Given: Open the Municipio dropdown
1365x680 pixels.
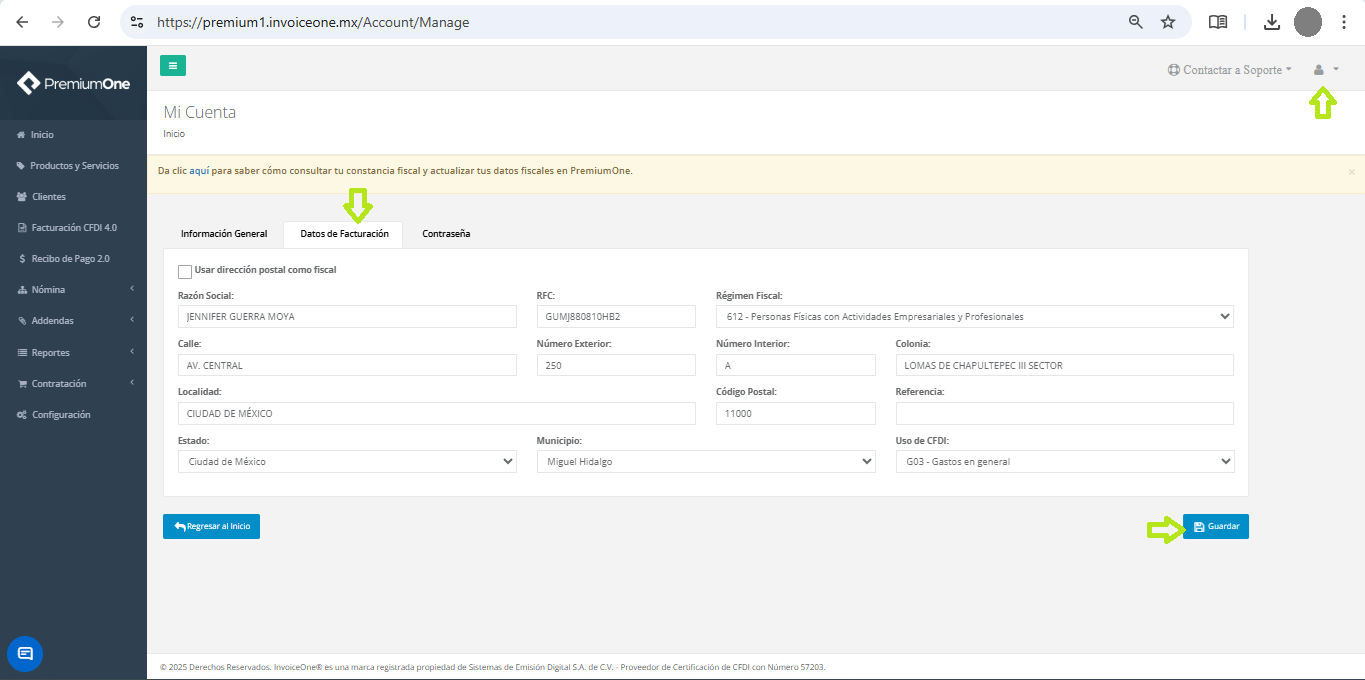Looking at the screenshot, I should 706,462.
